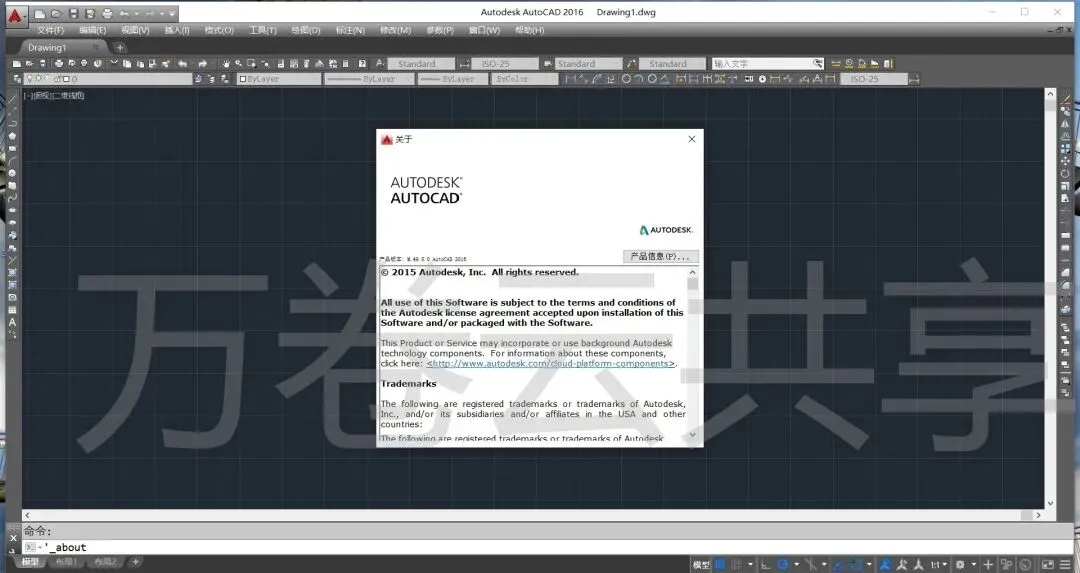1080x573 pixels.
Task: Open status bar Customization menu icon
Action: tap(1065, 565)
